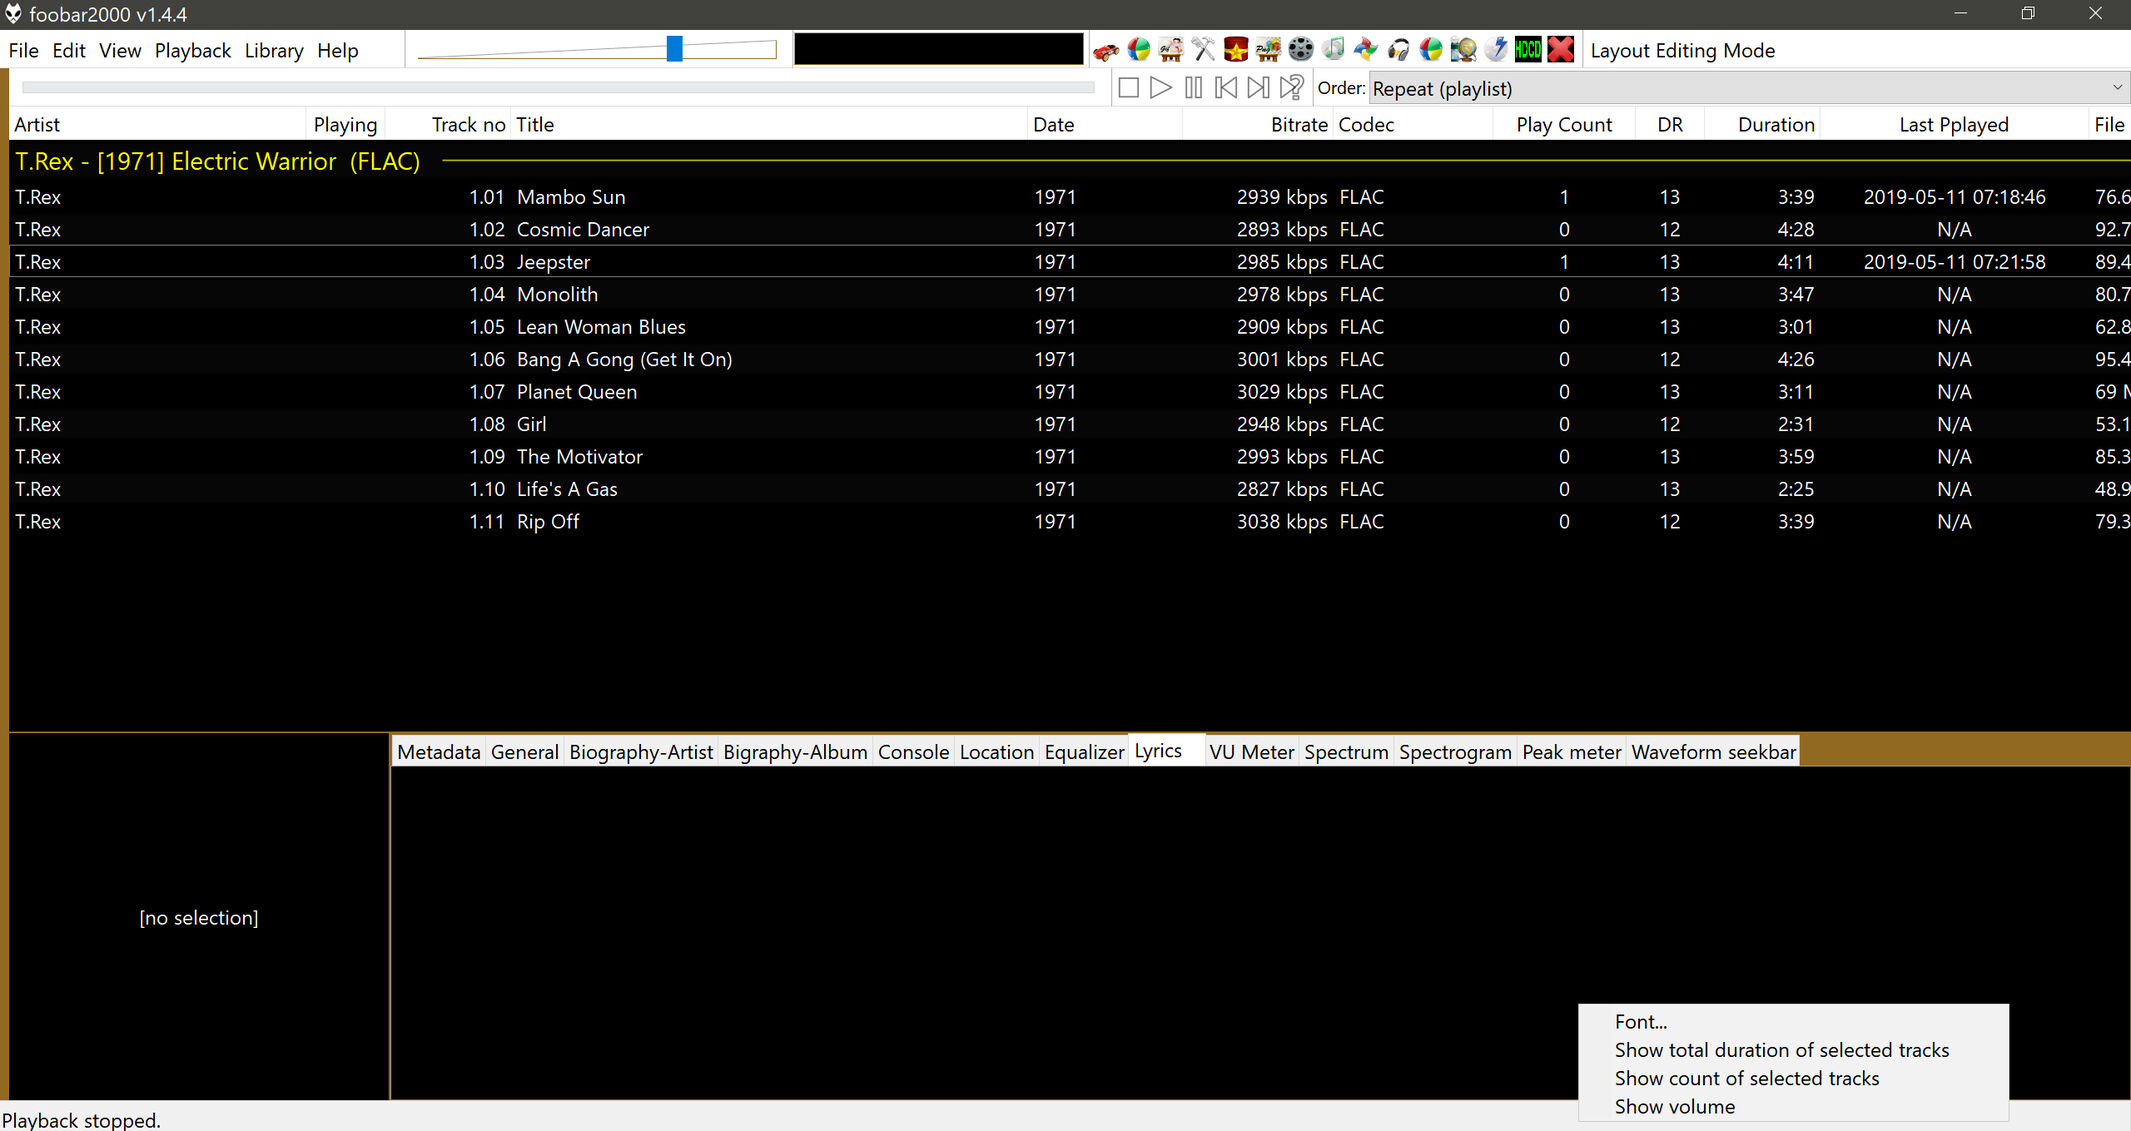Switch to the Bigraphy-Album tab

796,752
